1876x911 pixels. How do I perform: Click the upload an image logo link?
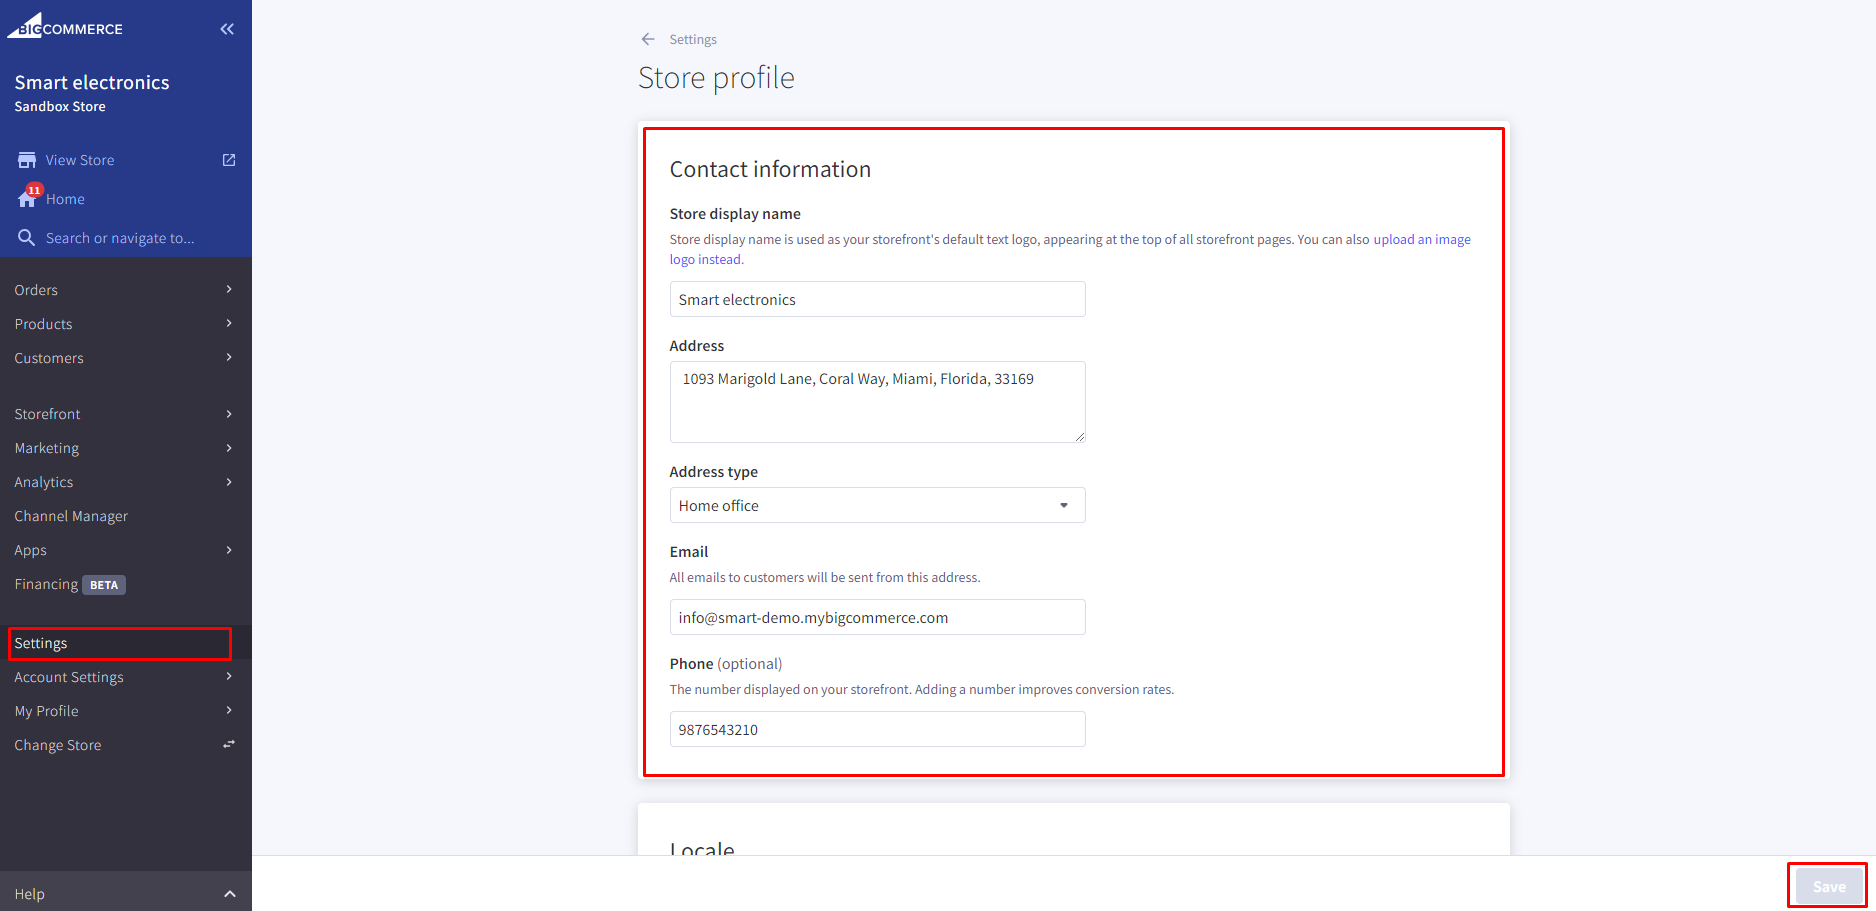tap(1421, 240)
